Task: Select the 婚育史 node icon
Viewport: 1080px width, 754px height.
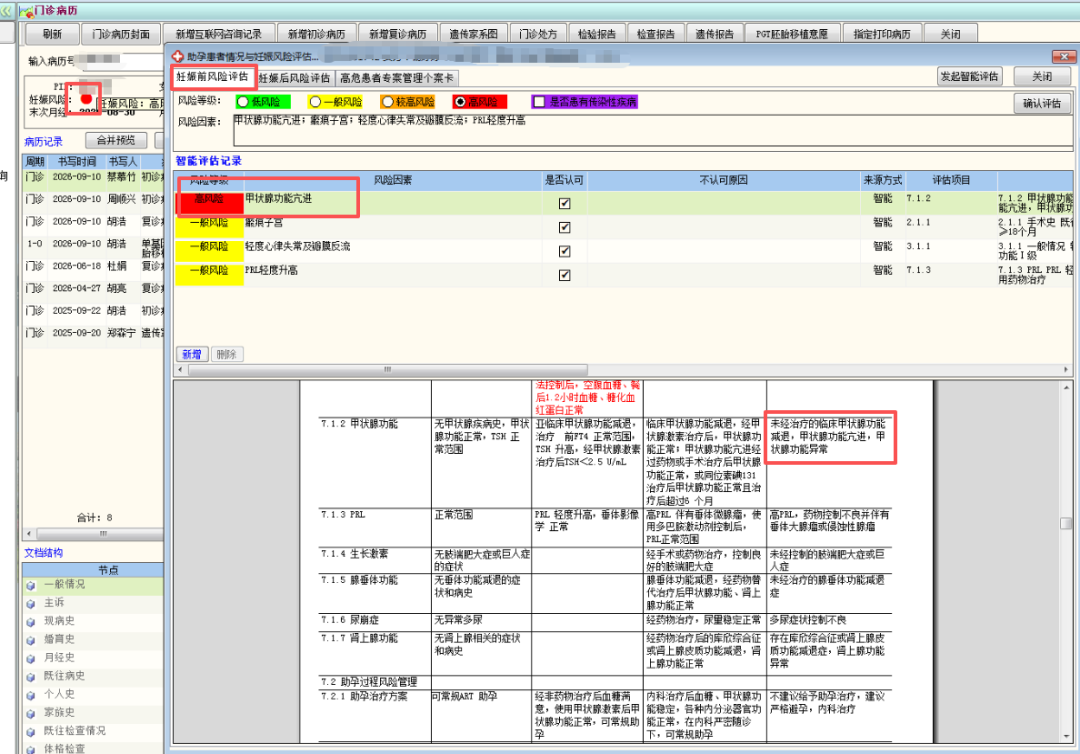Action: [x=30, y=640]
